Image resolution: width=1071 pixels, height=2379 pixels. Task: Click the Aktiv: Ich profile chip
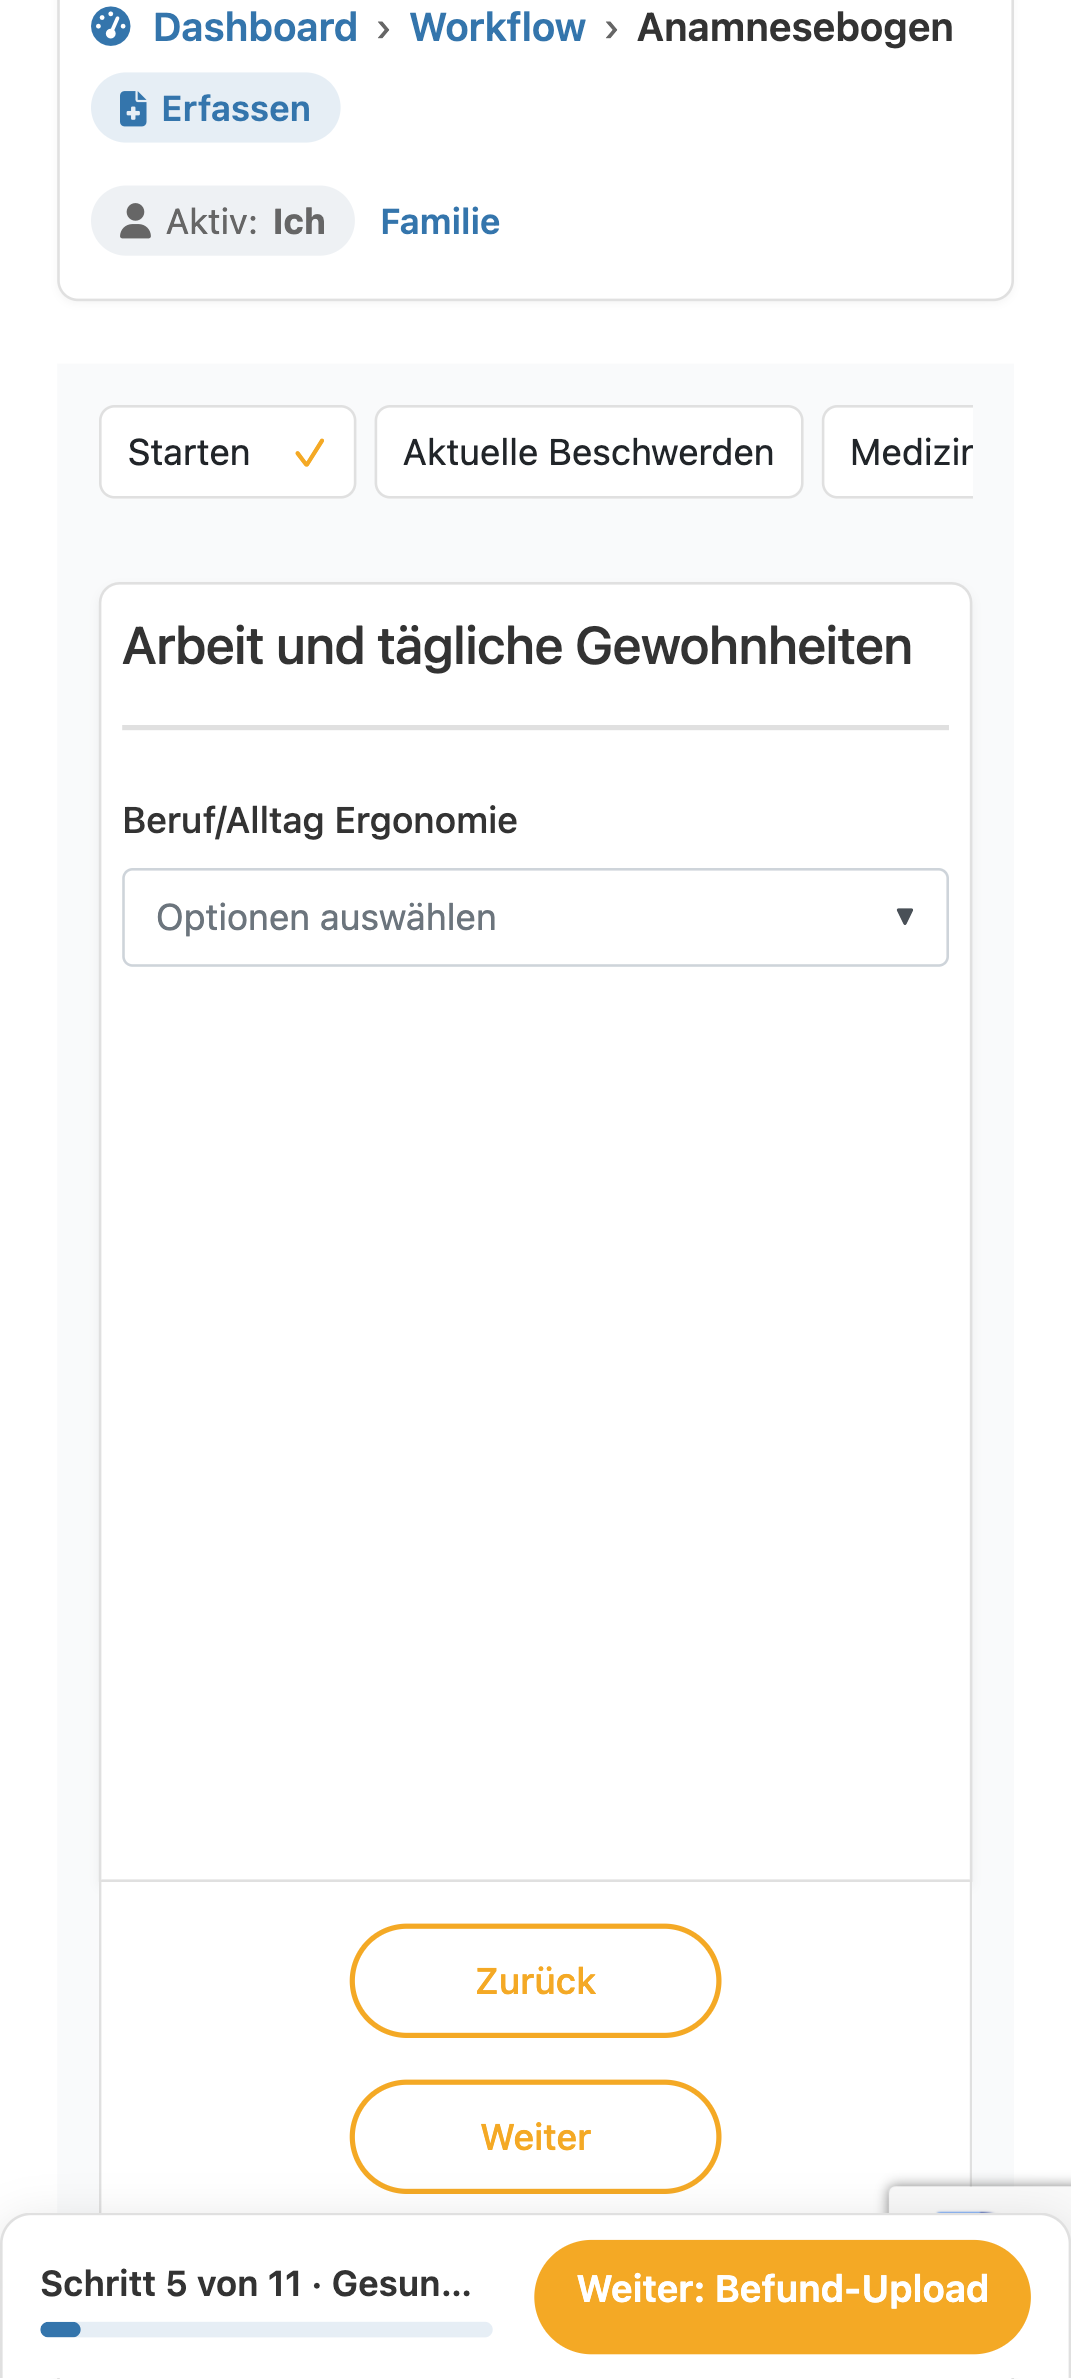222,221
